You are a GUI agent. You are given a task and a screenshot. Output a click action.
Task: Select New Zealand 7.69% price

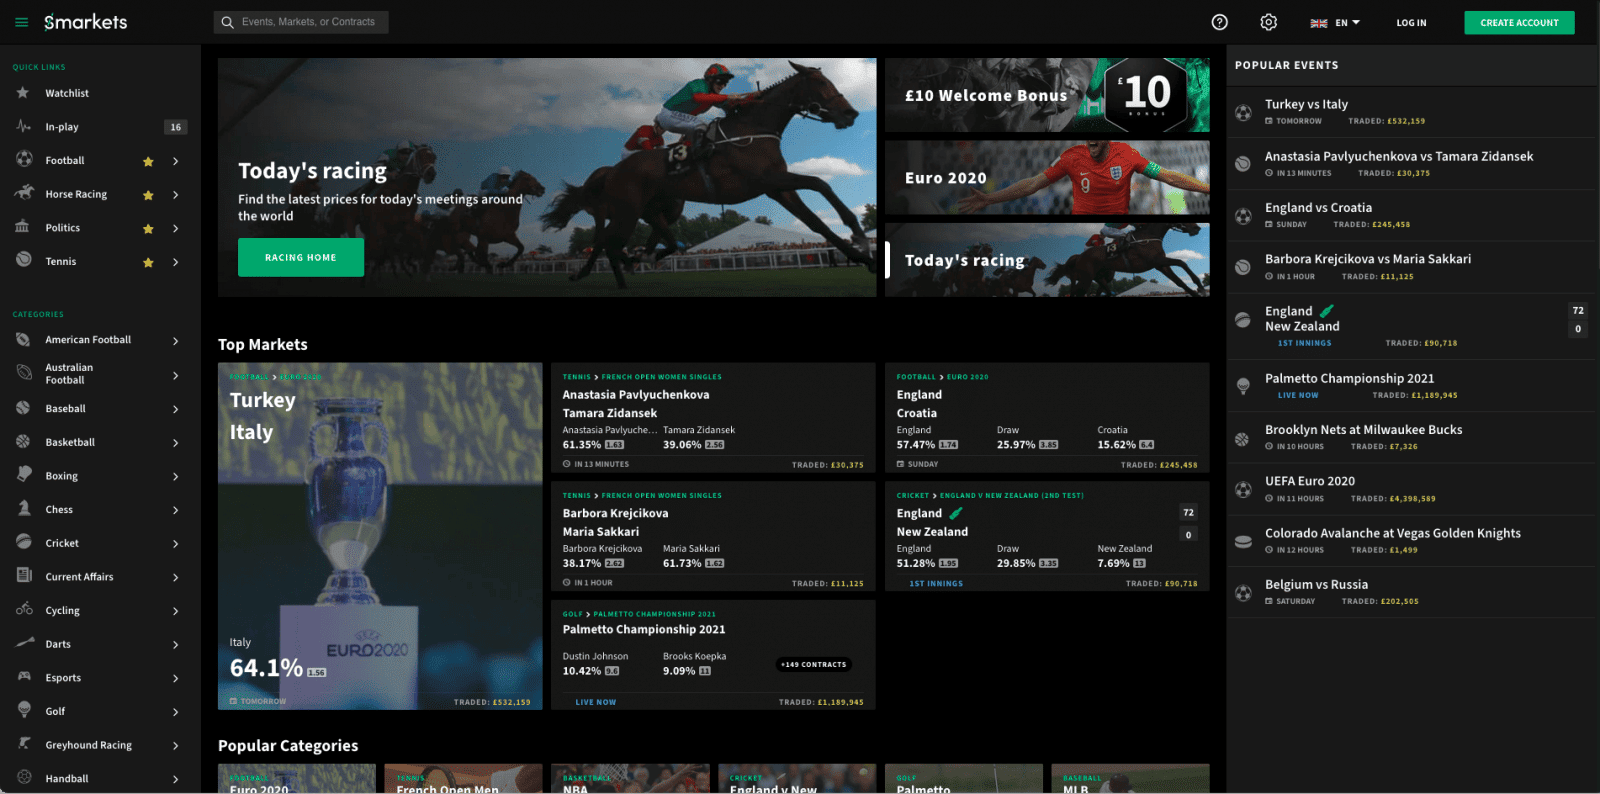pos(1121,563)
